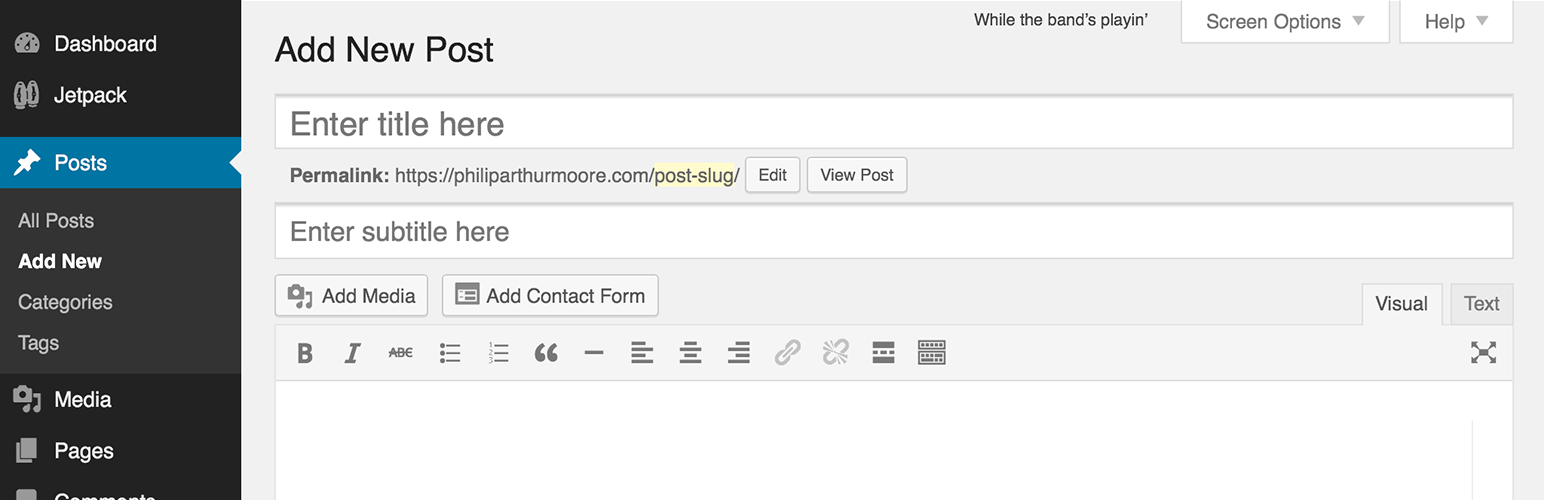Insert a blockquote
Viewport: 1544px width, 500px height.
(x=546, y=353)
